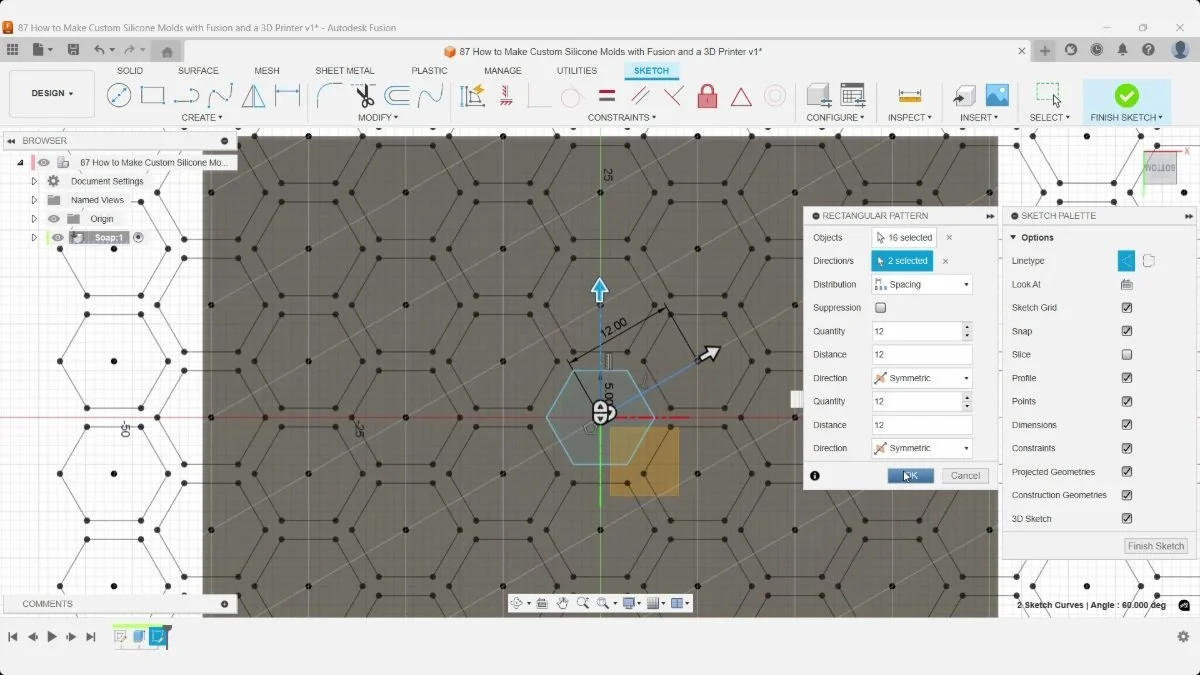Click the Pan hand navigation tool

point(563,603)
